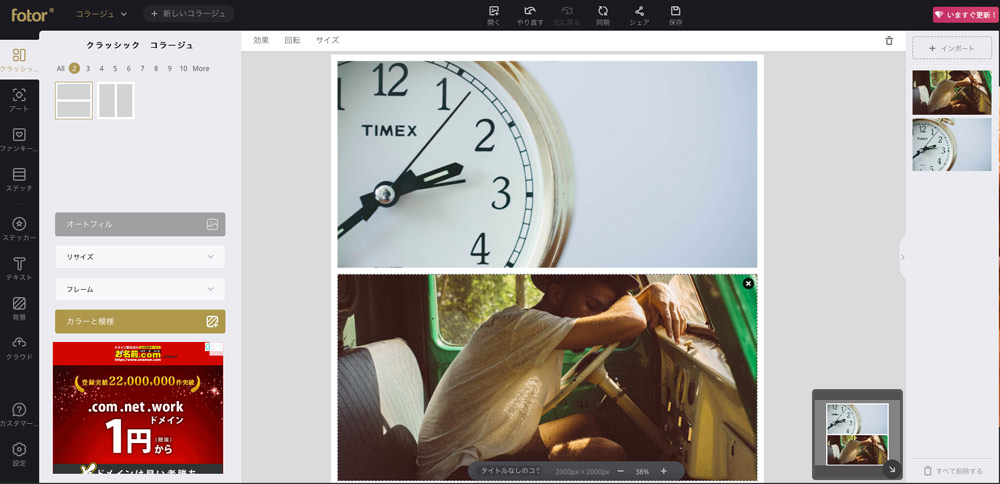Viewport: 1000px width, 484px height.
Task: Click the 38% zoom level value
Action: tap(642, 471)
